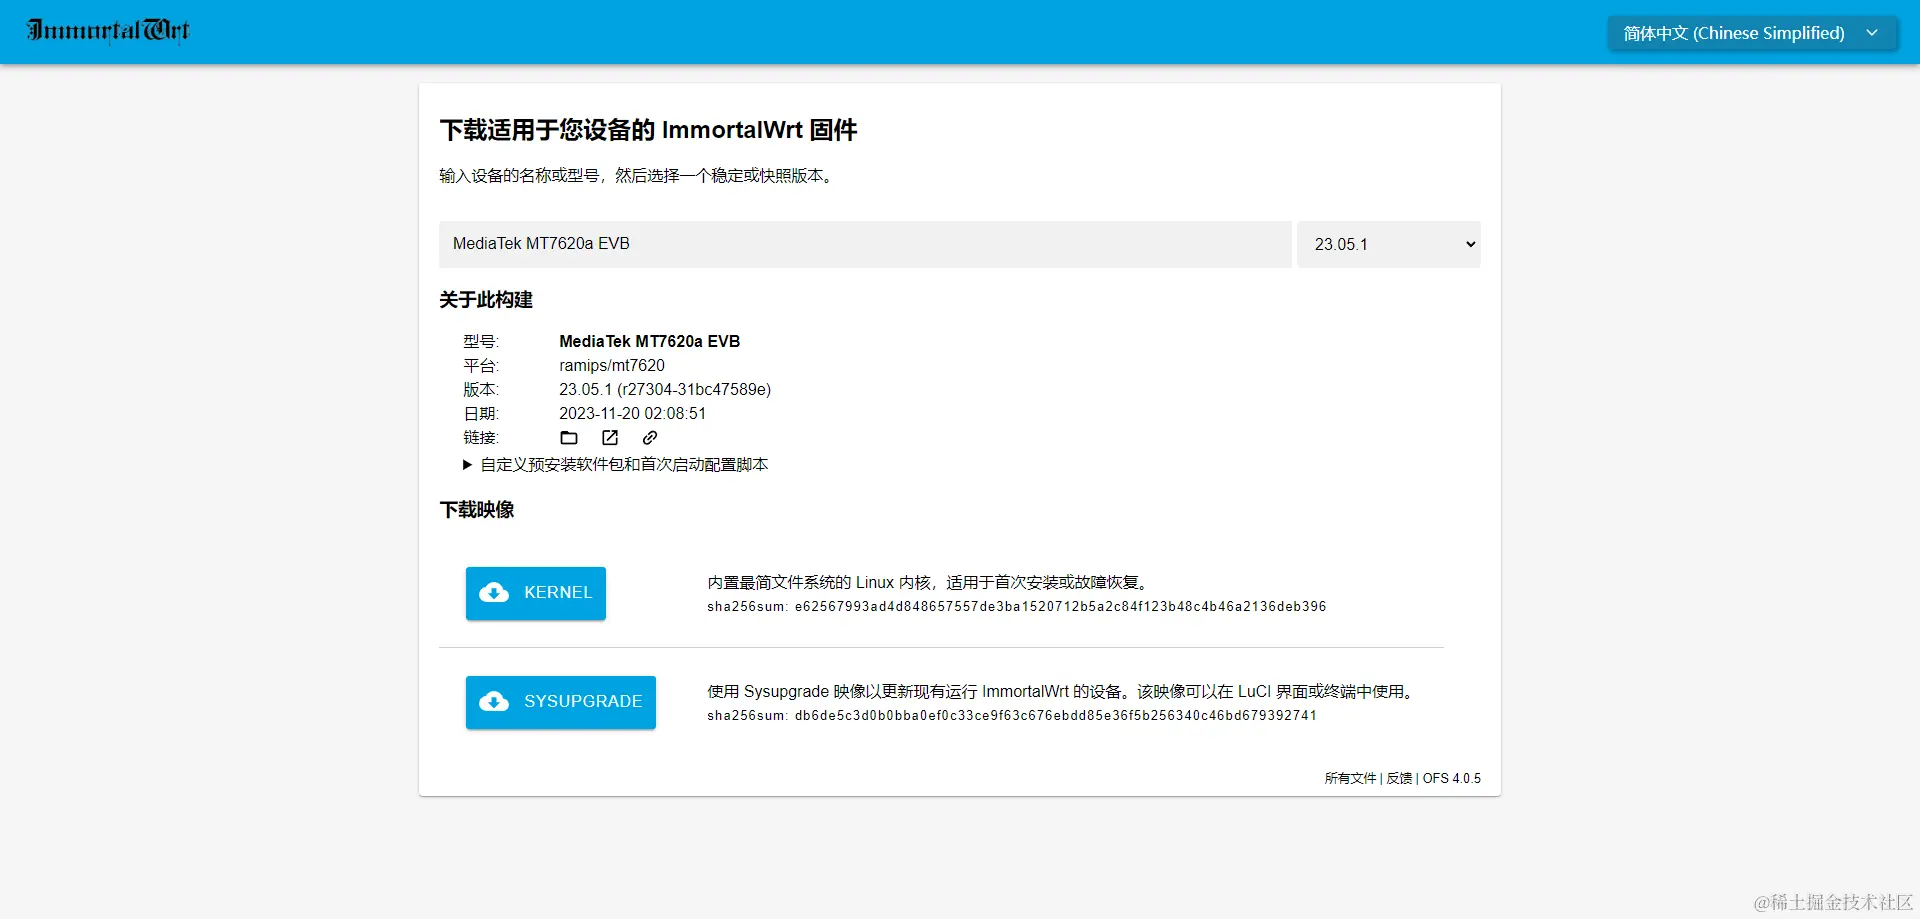Click the chain link icon to copy link
The width and height of the screenshot is (1920, 919).
pos(648,437)
